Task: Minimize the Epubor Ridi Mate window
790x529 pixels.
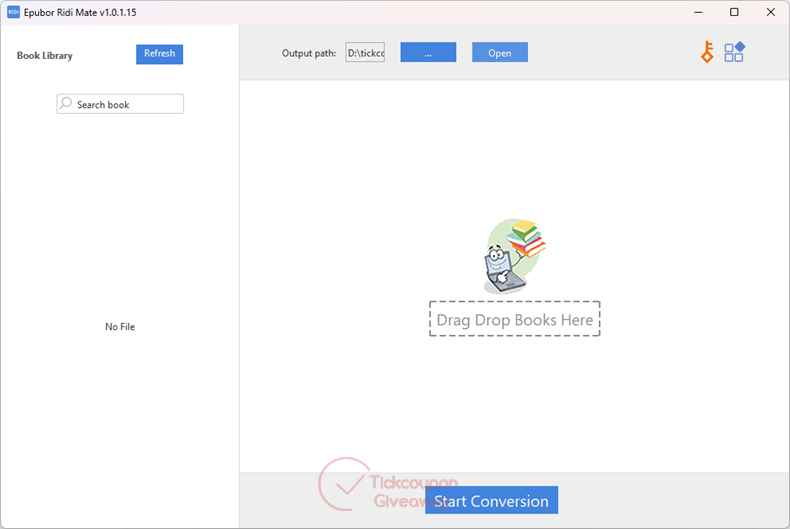Action: point(698,12)
